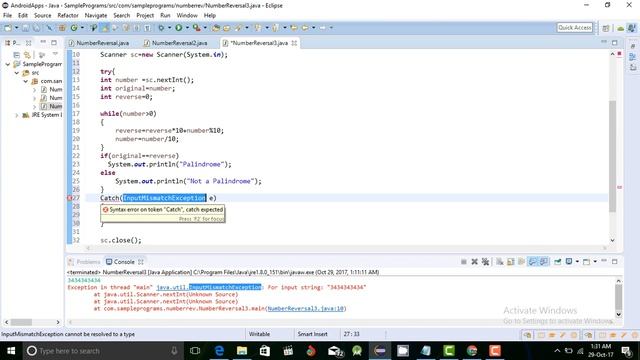Open Task View on taskbar
The image size is (640, 360).
point(195,351)
